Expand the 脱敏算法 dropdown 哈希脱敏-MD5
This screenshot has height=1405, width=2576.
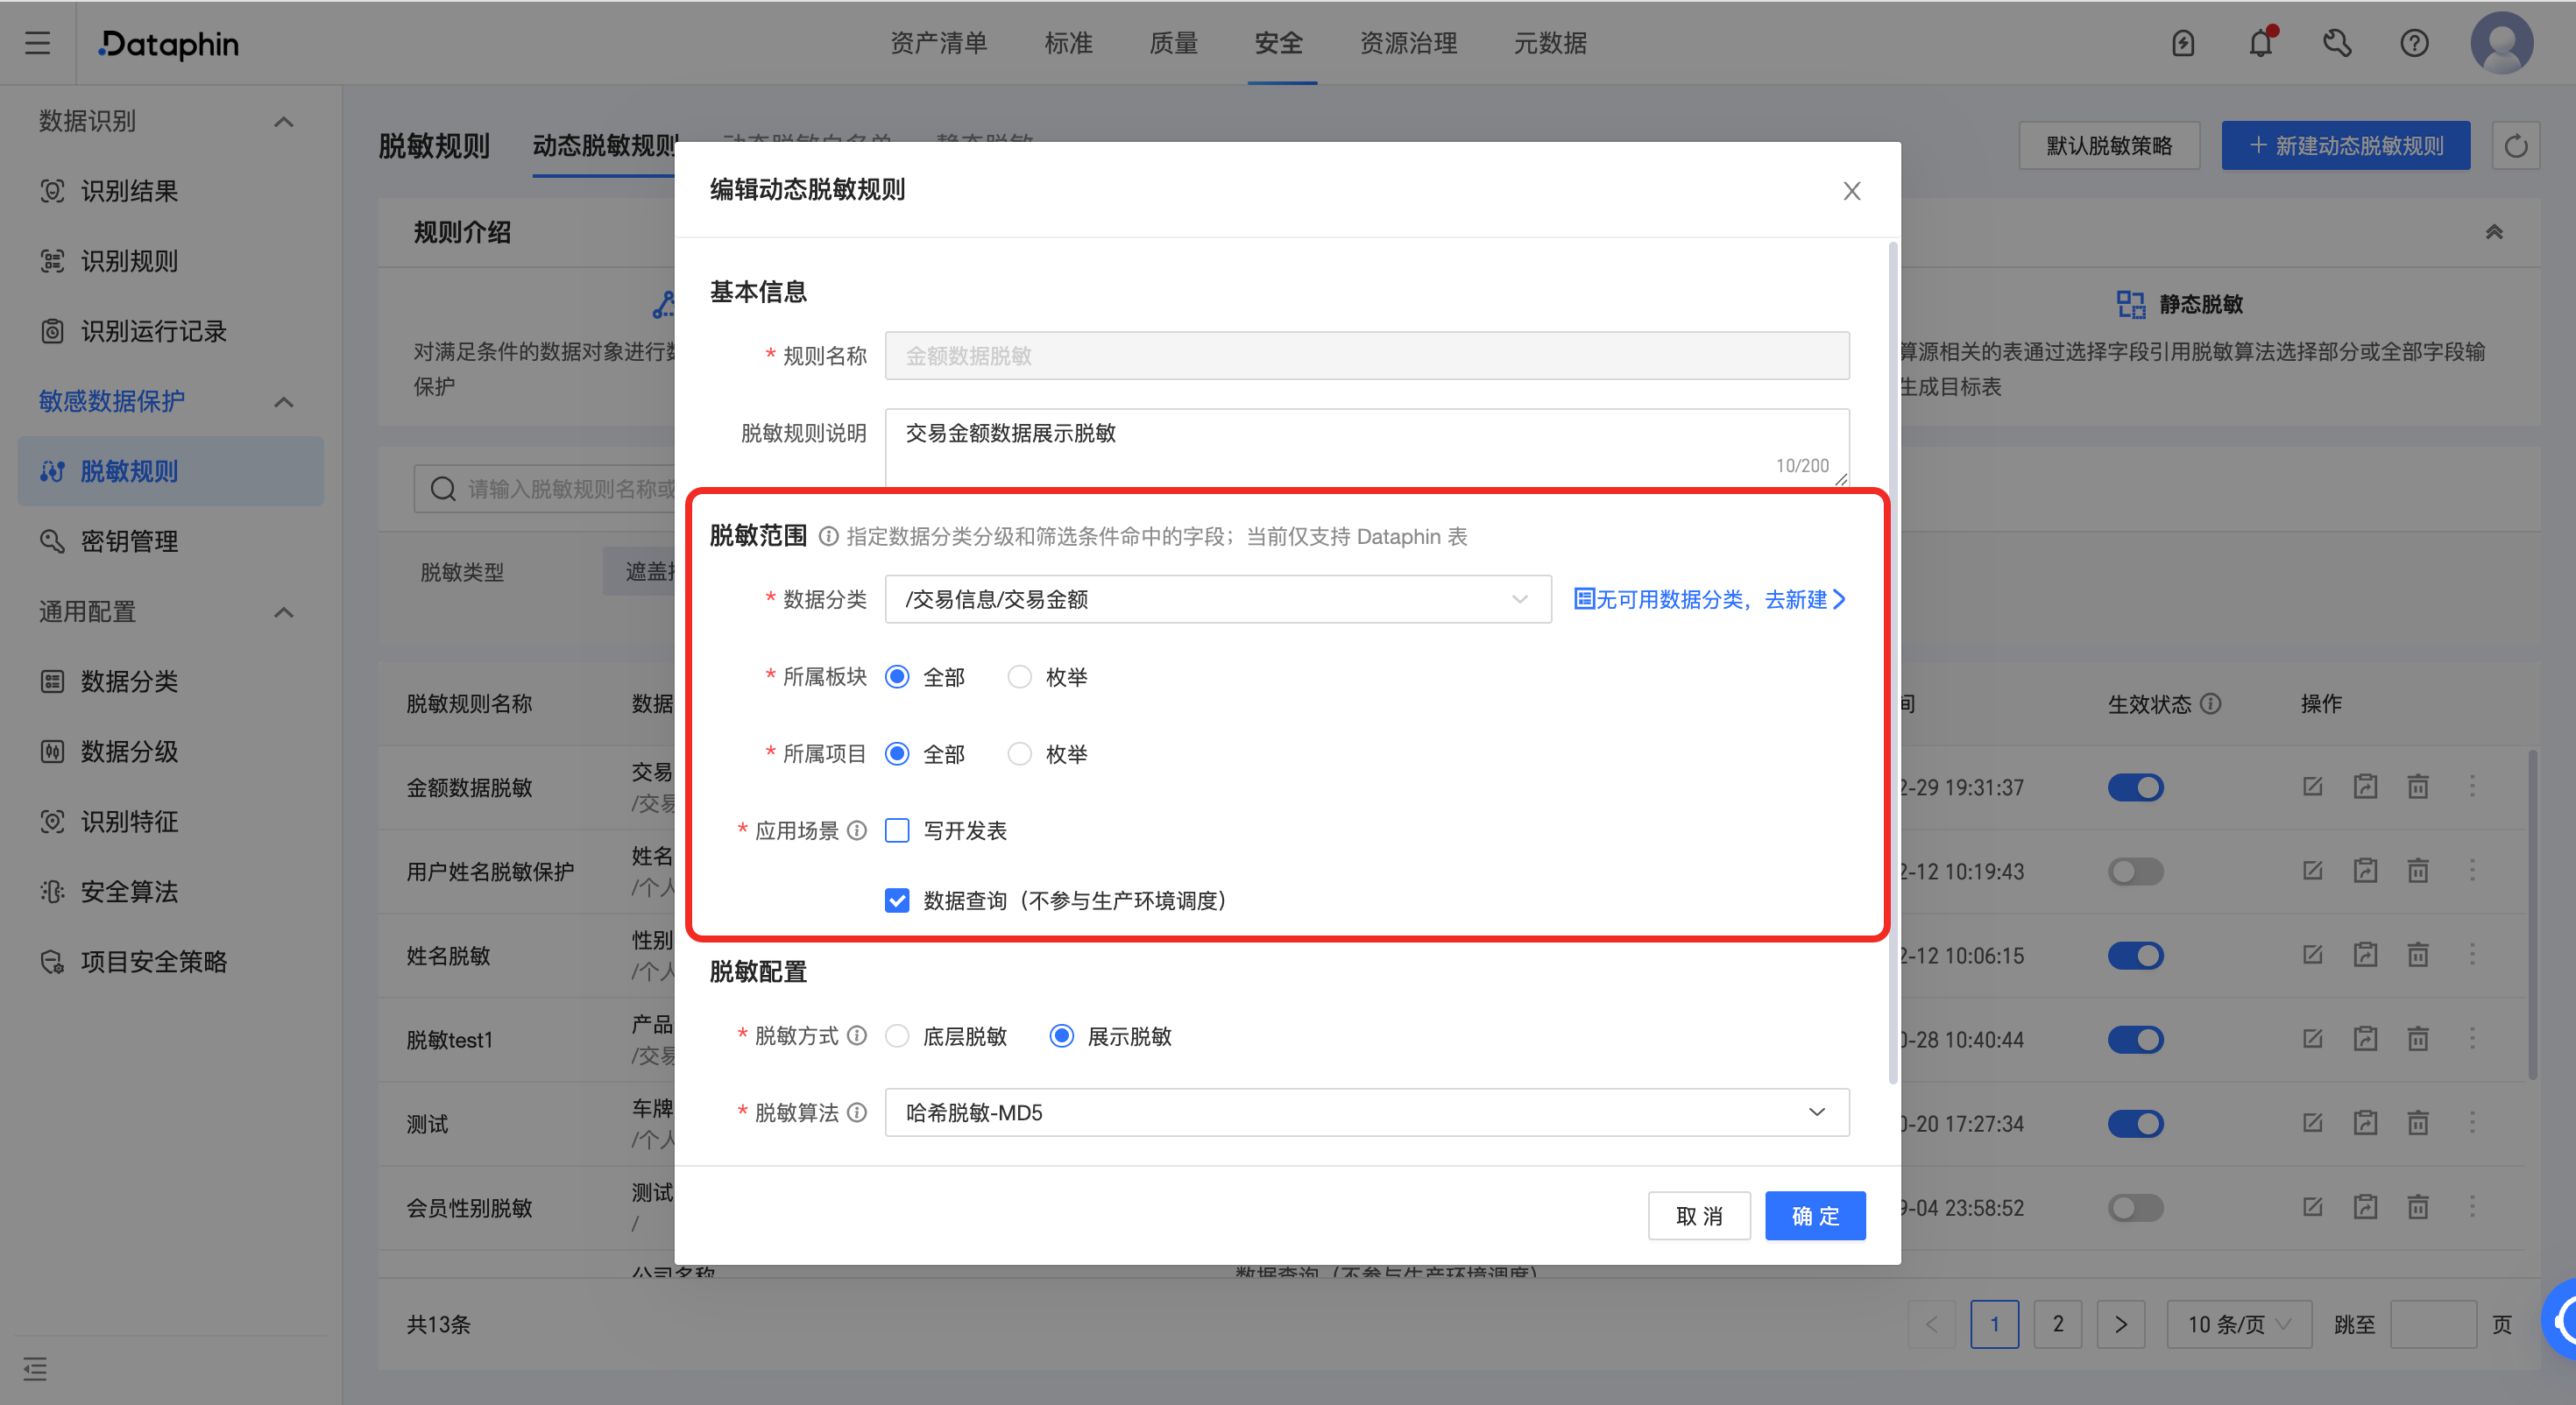pyautogui.click(x=1366, y=1112)
